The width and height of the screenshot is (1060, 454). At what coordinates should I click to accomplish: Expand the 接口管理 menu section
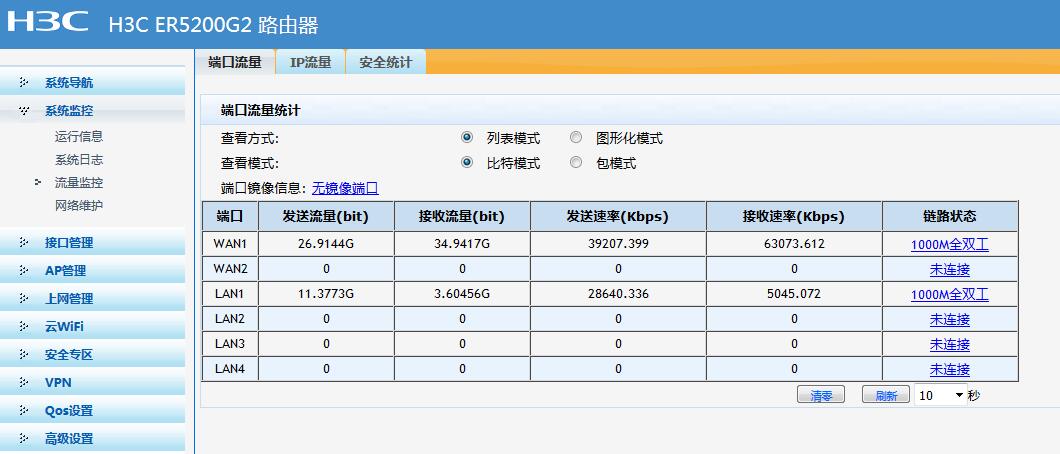pyautogui.click(x=93, y=243)
